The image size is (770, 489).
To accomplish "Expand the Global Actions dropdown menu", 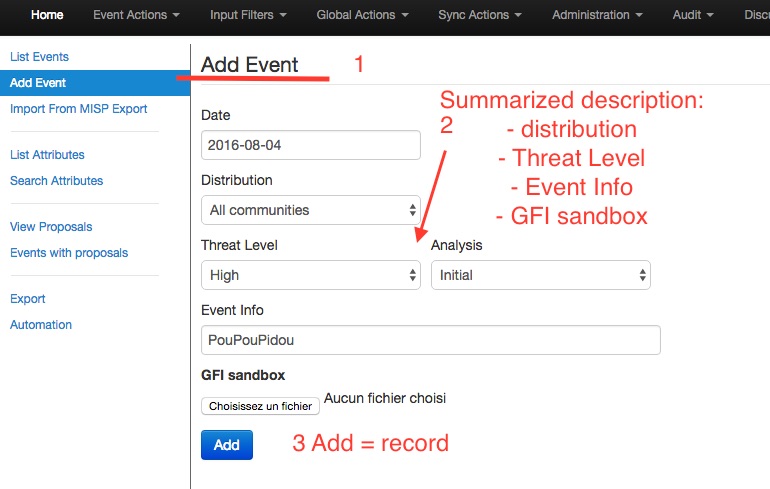I will pyautogui.click(x=362, y=15).
